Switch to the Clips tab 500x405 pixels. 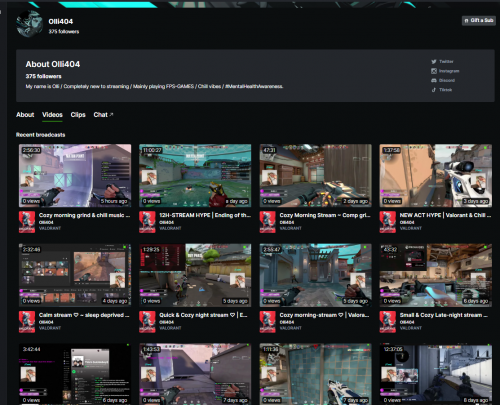point(78,115)
